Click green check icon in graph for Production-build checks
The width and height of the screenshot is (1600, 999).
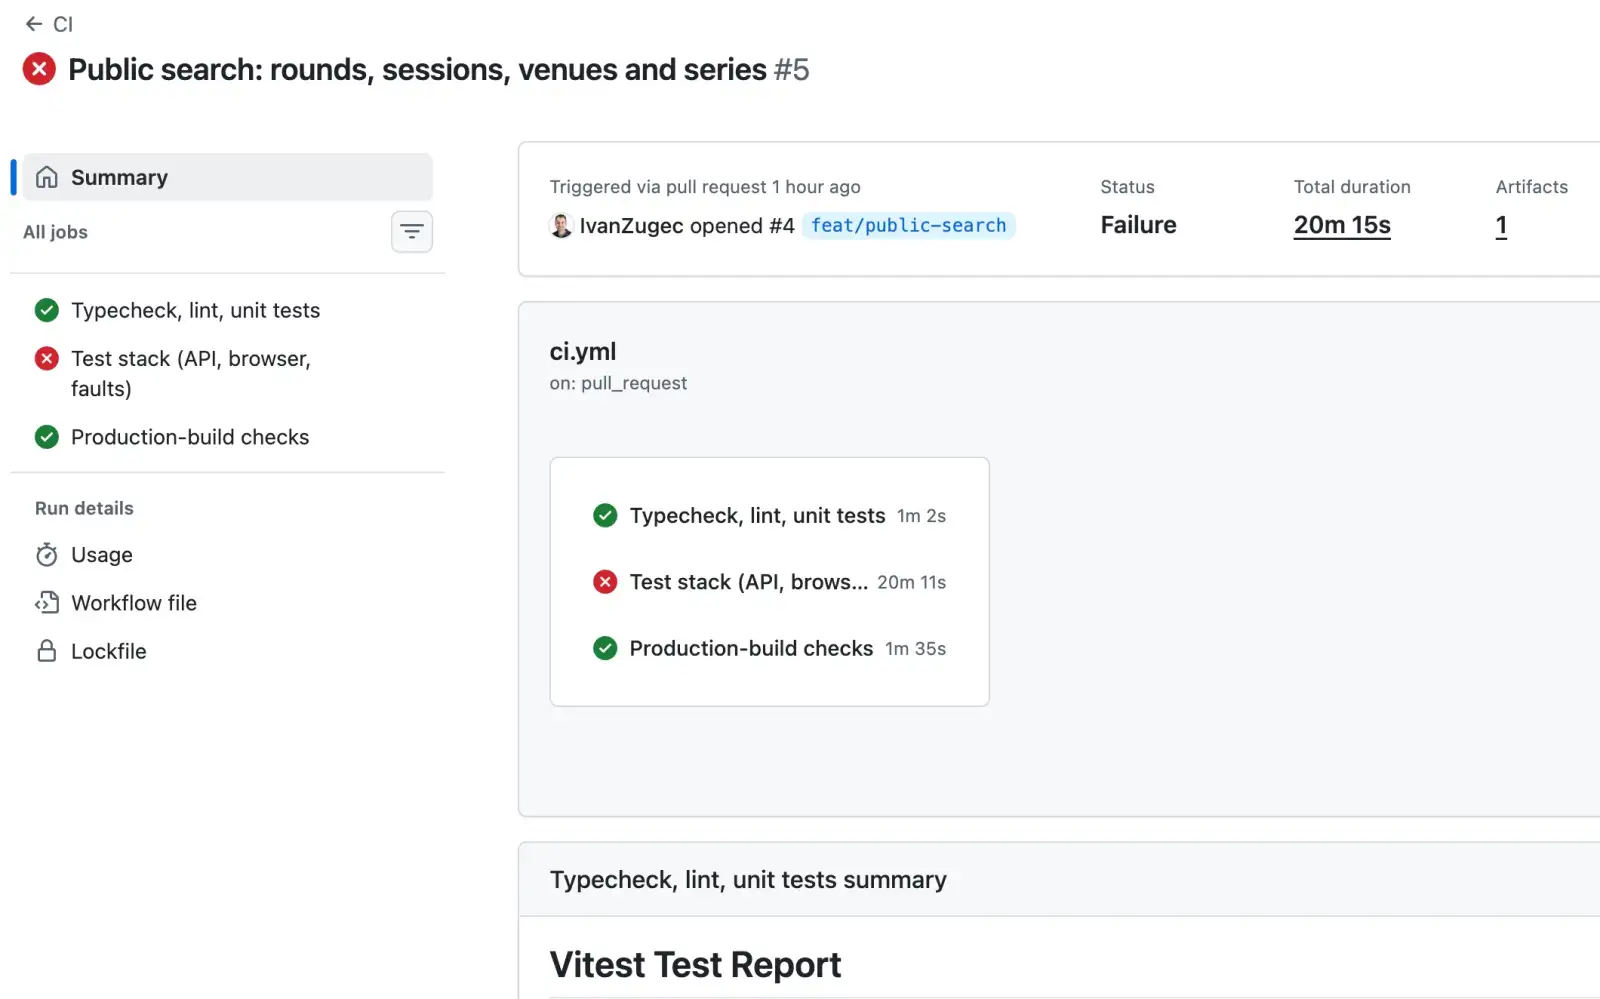click(605, 648)
